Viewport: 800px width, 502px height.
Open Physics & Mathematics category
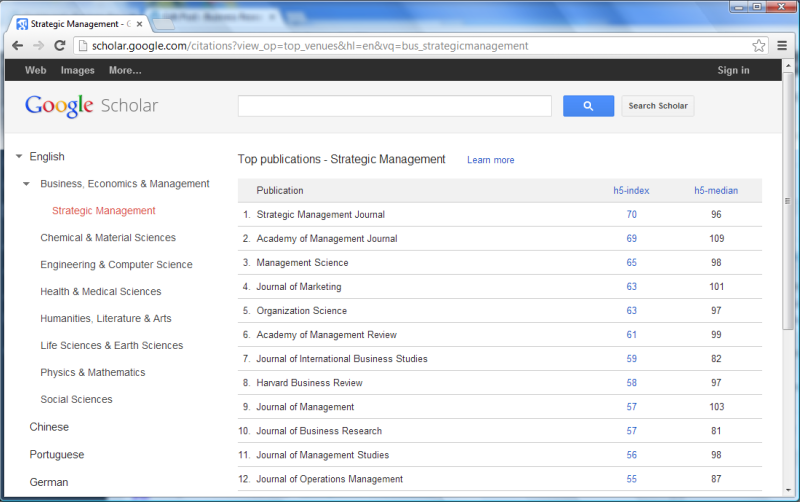coord(92,372)
